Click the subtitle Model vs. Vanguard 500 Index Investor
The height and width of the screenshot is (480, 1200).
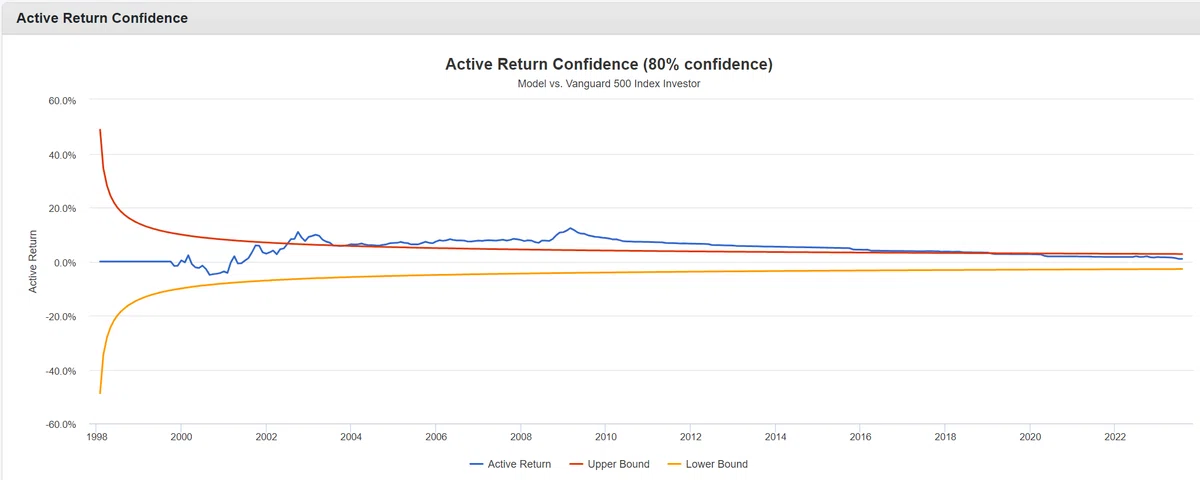pyautogui.click(x=609, y=84)
